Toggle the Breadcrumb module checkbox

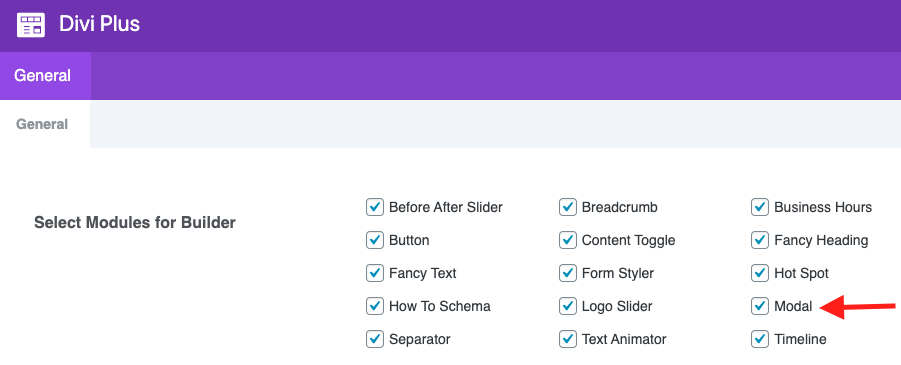(x=568, y=207)
